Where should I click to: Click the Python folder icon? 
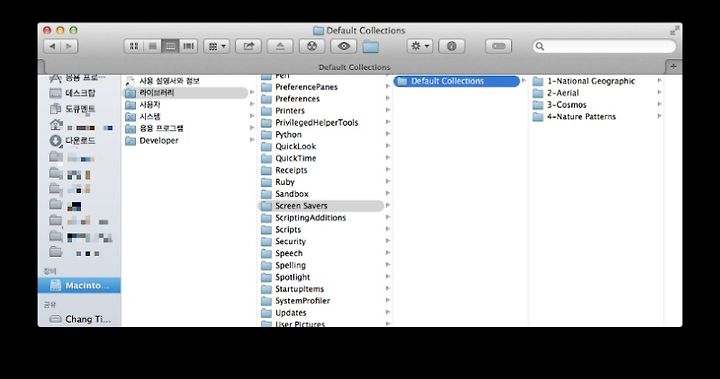tap(266, 135)
